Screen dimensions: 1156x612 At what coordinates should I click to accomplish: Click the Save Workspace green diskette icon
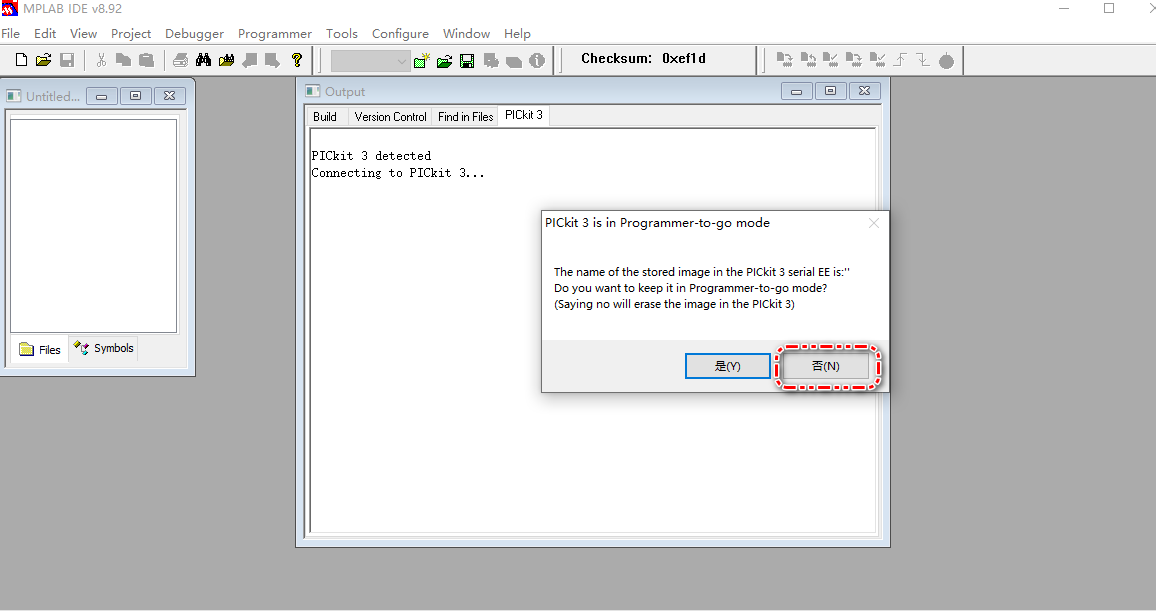[x=467, y=61]
